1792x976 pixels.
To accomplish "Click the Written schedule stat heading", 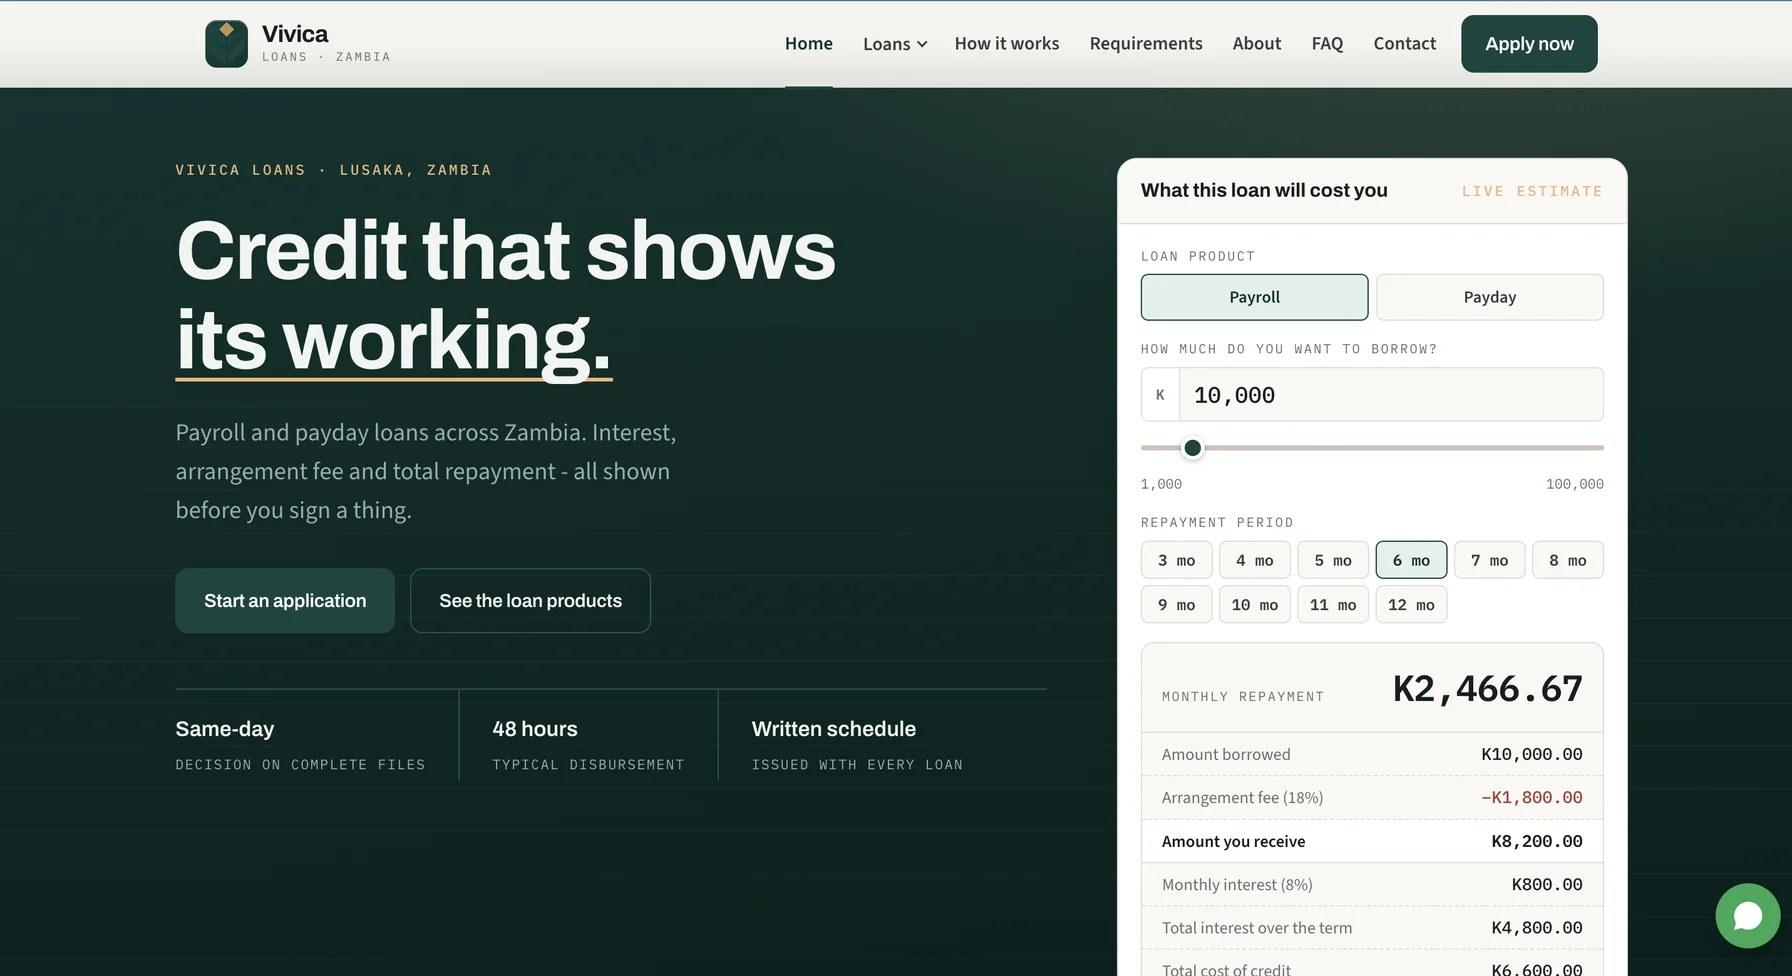I will point(834,729).
